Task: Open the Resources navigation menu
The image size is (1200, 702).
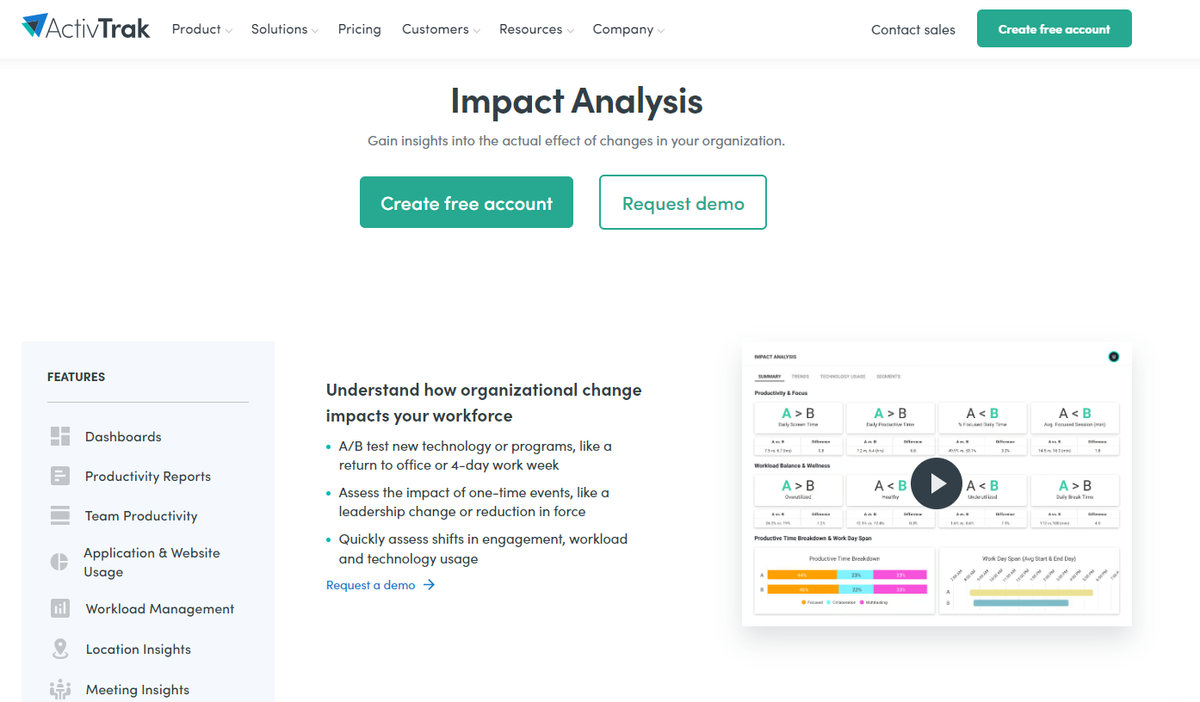Action: tap(536, 30)
